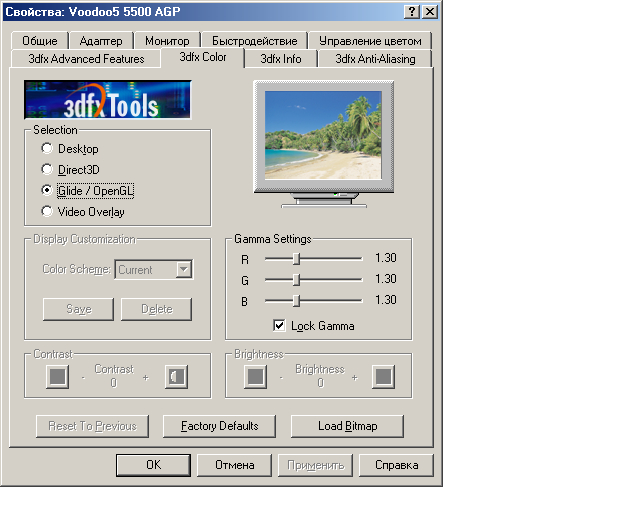Click the increase brightness icon button
The width and height of the screenshot is (640, 512).
click(383, 376)
